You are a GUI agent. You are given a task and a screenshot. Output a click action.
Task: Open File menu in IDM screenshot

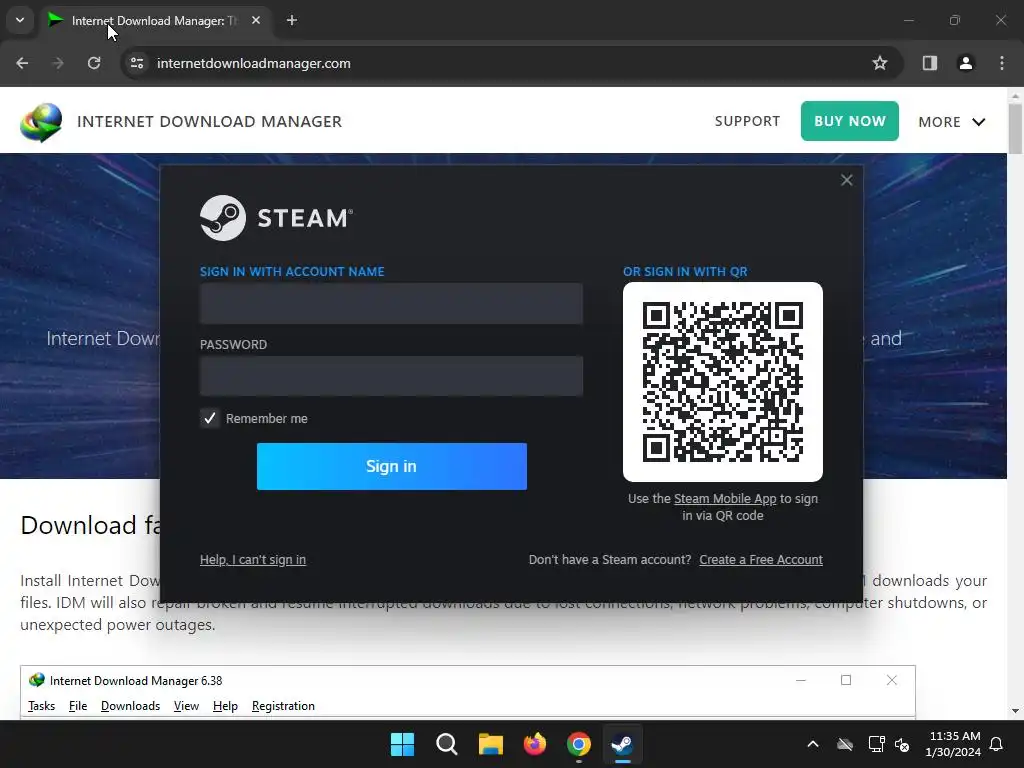coord(78,706)
